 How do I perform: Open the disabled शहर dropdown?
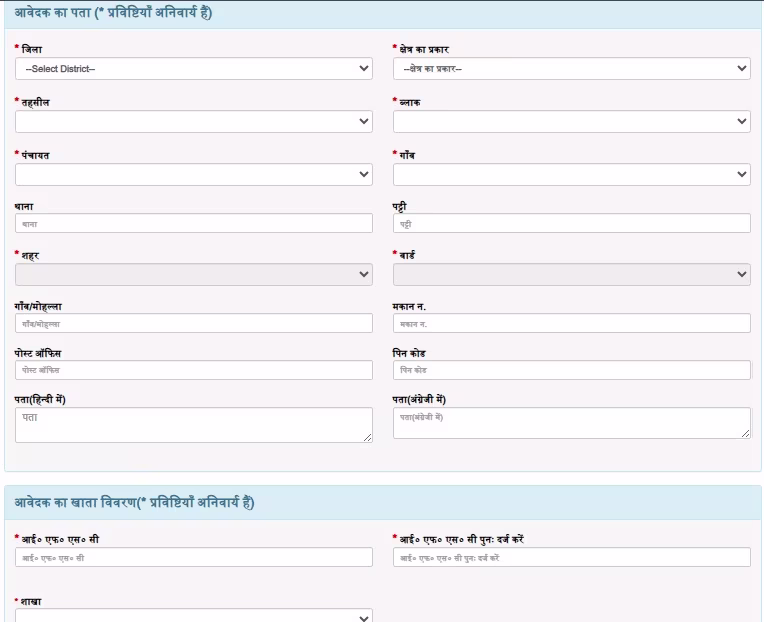coord(193,275)
